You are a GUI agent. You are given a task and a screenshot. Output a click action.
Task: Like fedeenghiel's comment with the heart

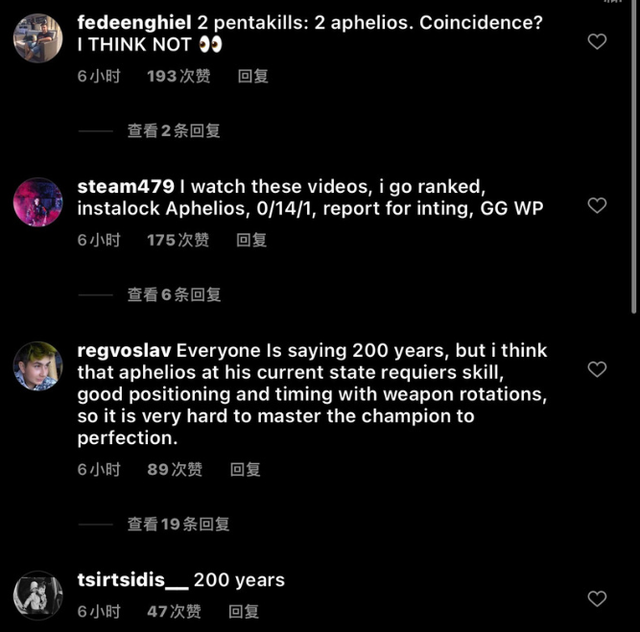click(x=597, y=41)
